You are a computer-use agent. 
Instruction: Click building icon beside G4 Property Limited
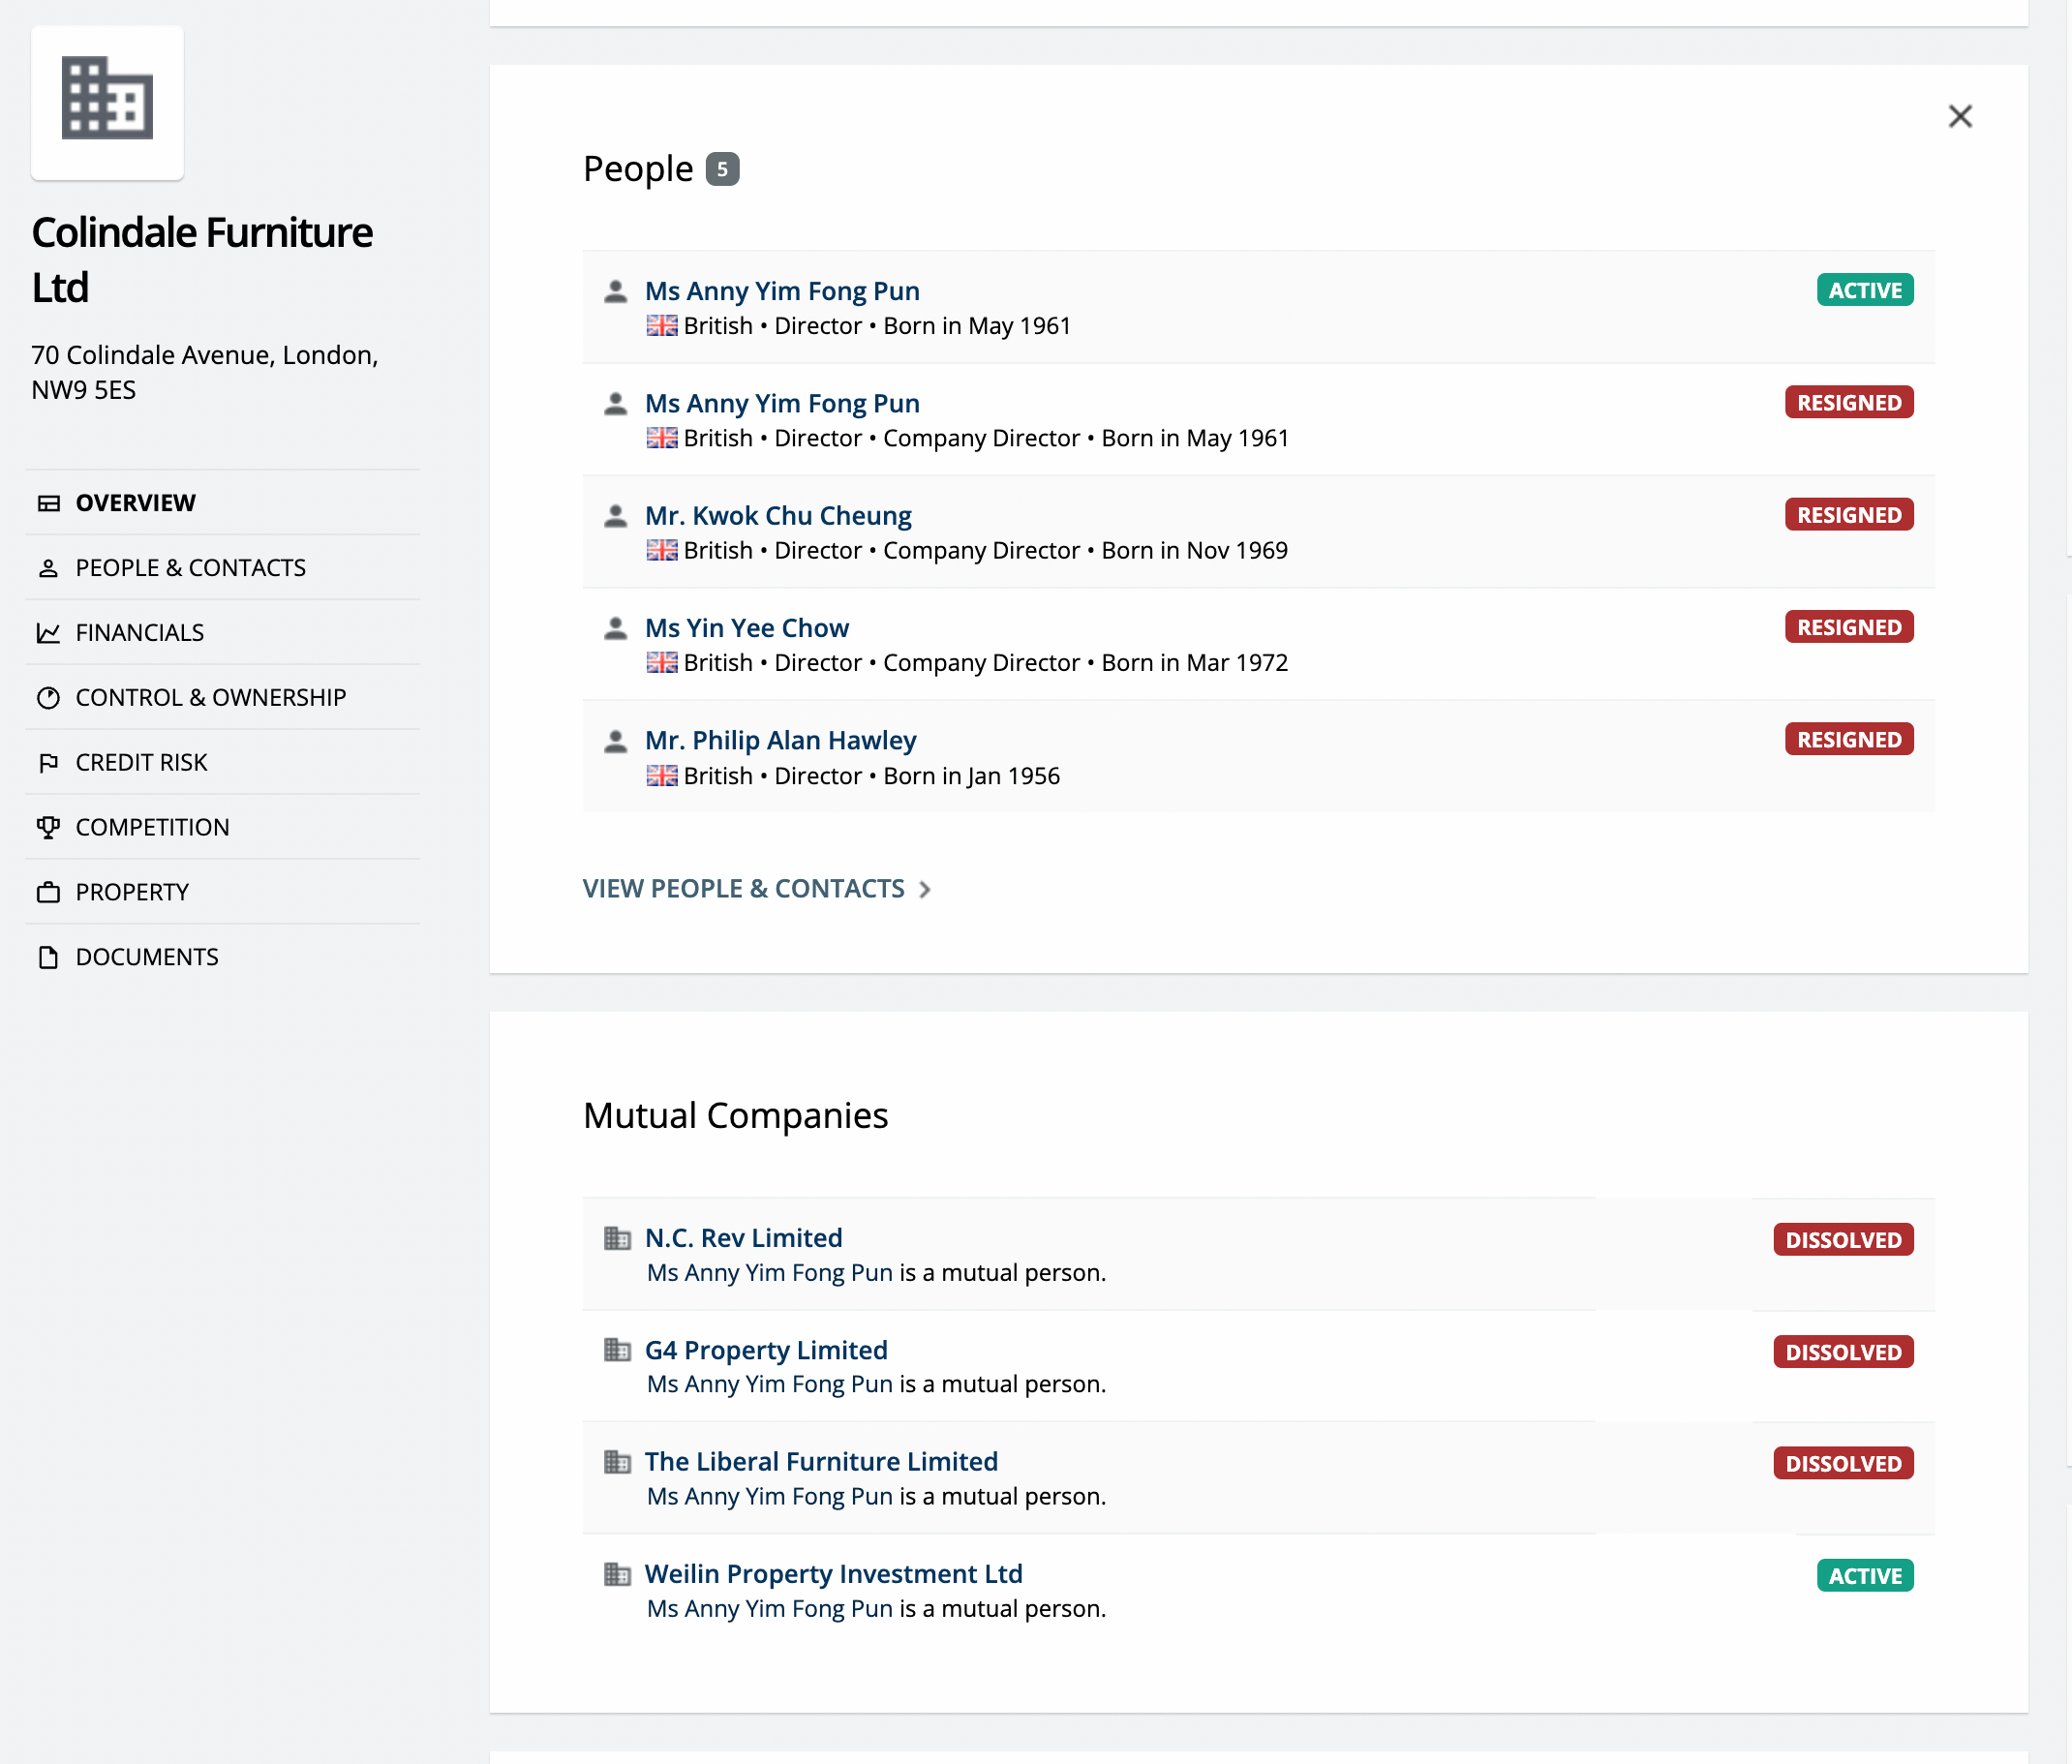[x=617, y=1350]
